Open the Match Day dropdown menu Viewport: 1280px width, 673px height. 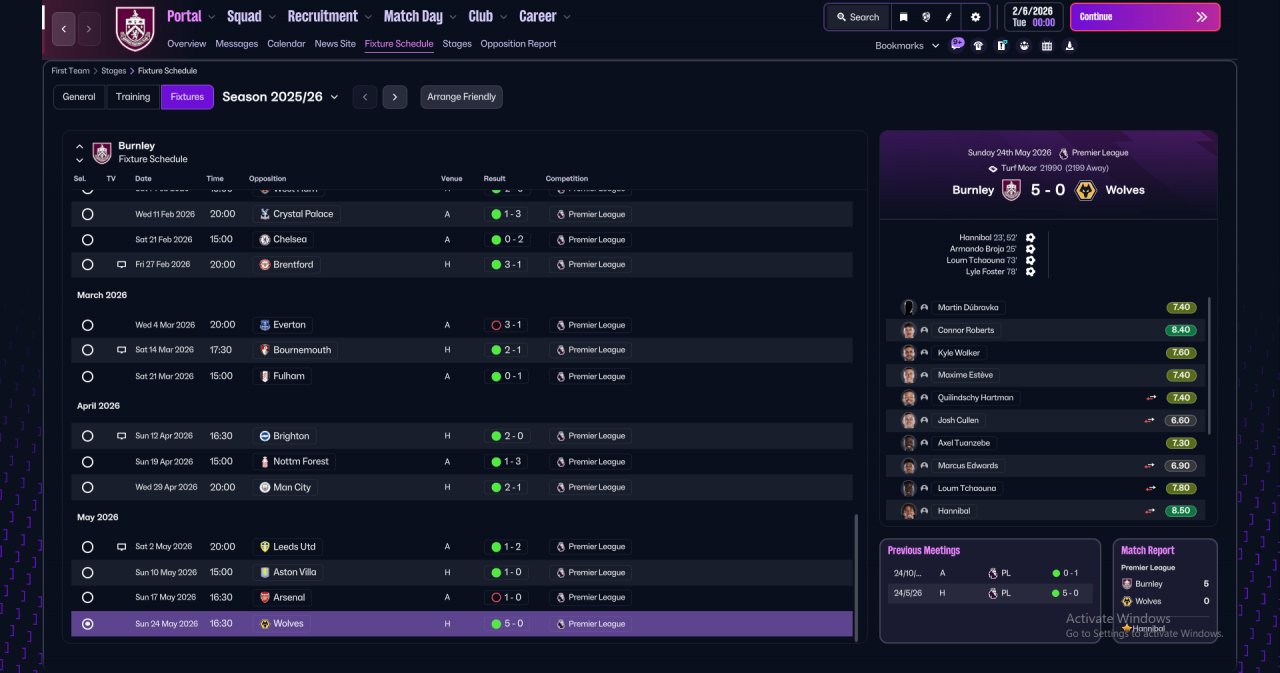click(420, 16)
